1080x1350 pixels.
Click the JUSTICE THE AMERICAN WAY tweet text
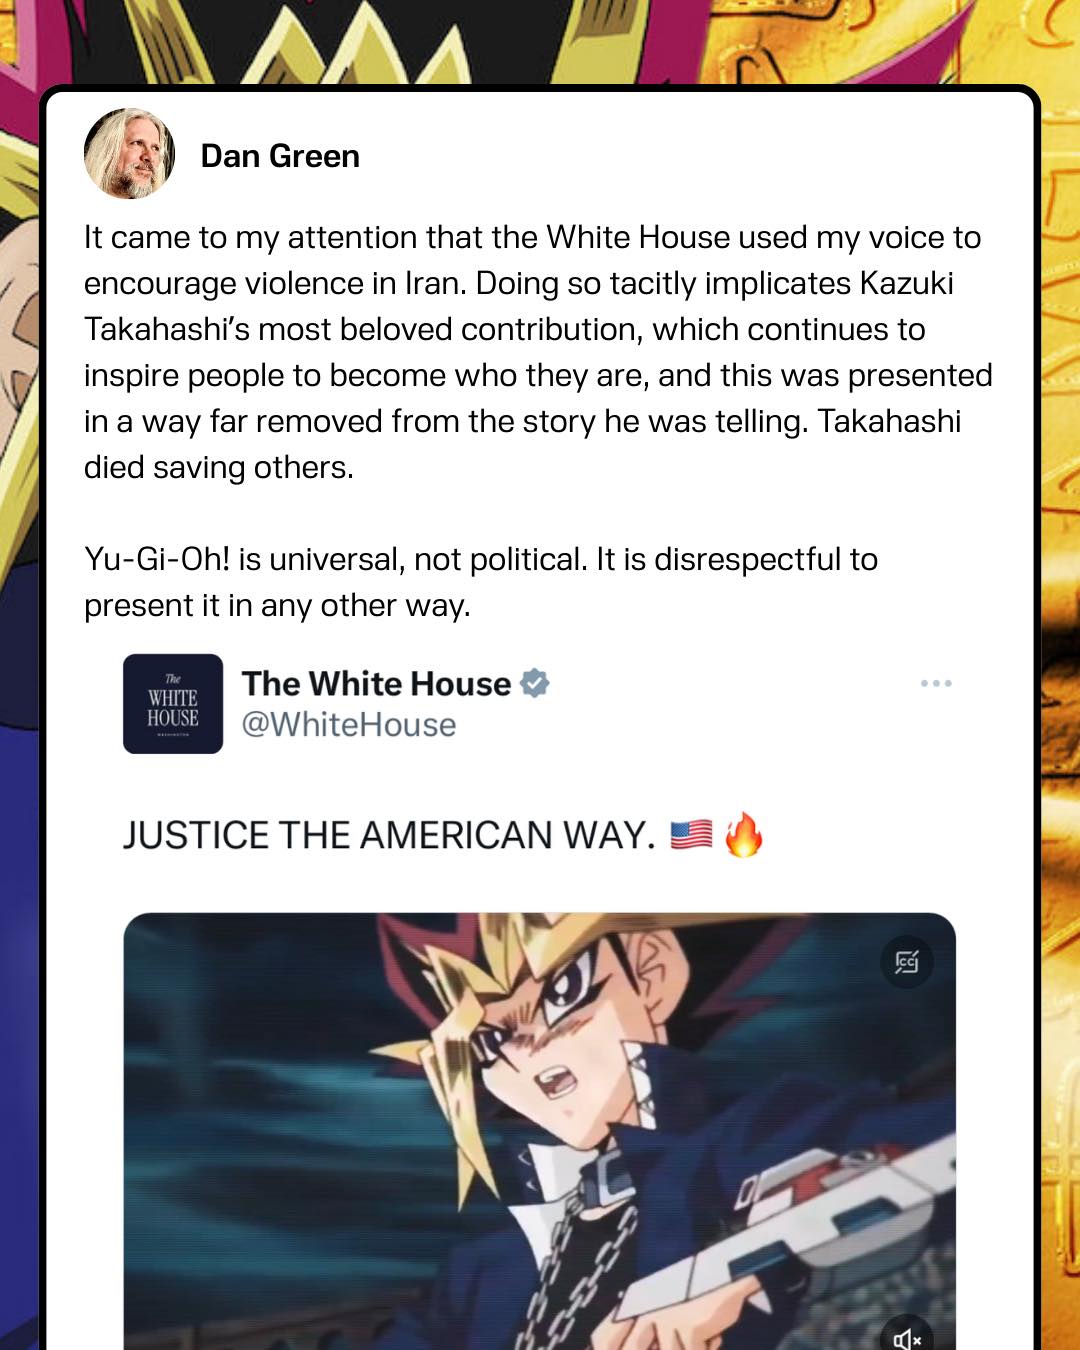(389, 835)
